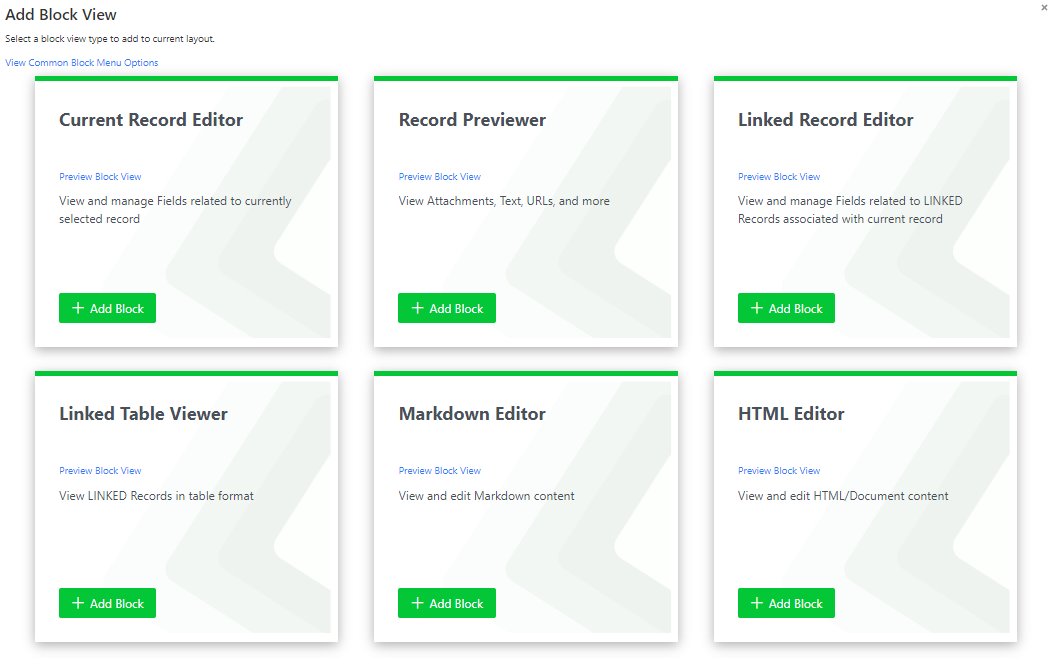Preview the Current Record Editor block view

click(100, 177)
